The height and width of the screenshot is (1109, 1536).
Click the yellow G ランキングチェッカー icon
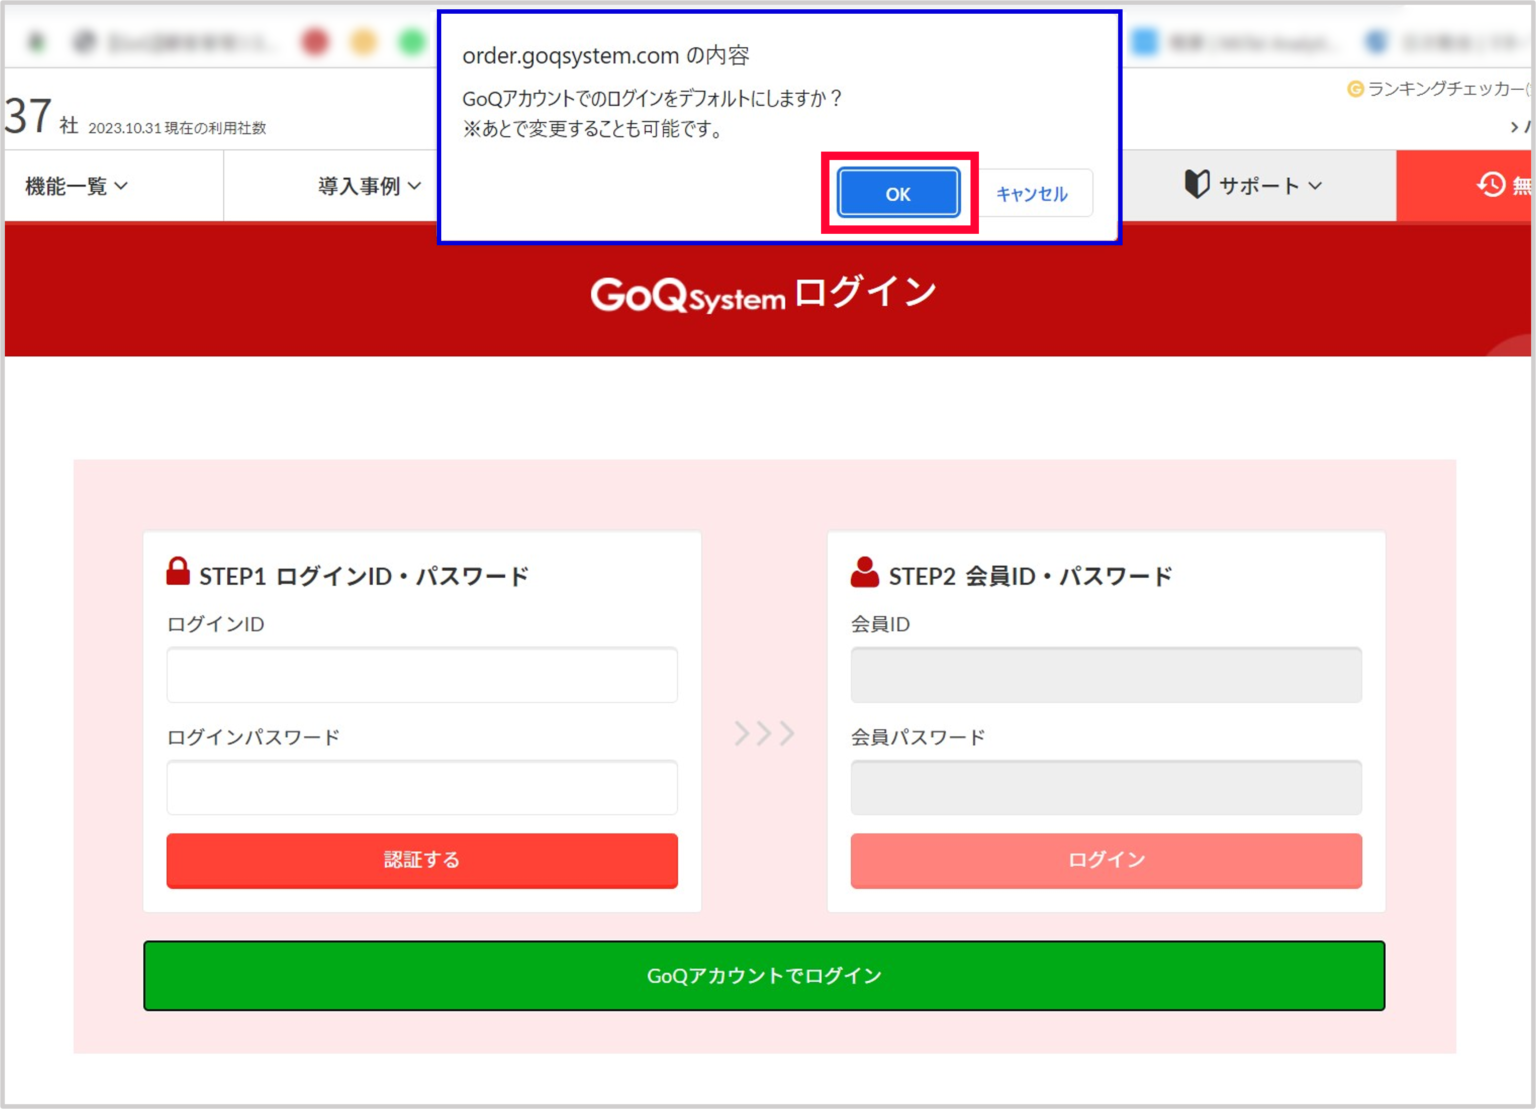point(1356,90)
